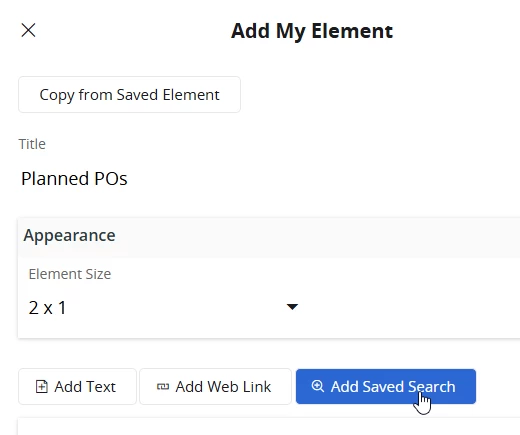
Task: Choose the Add Web Link button label
Action: pyautogui.click(x=223, y=387)
